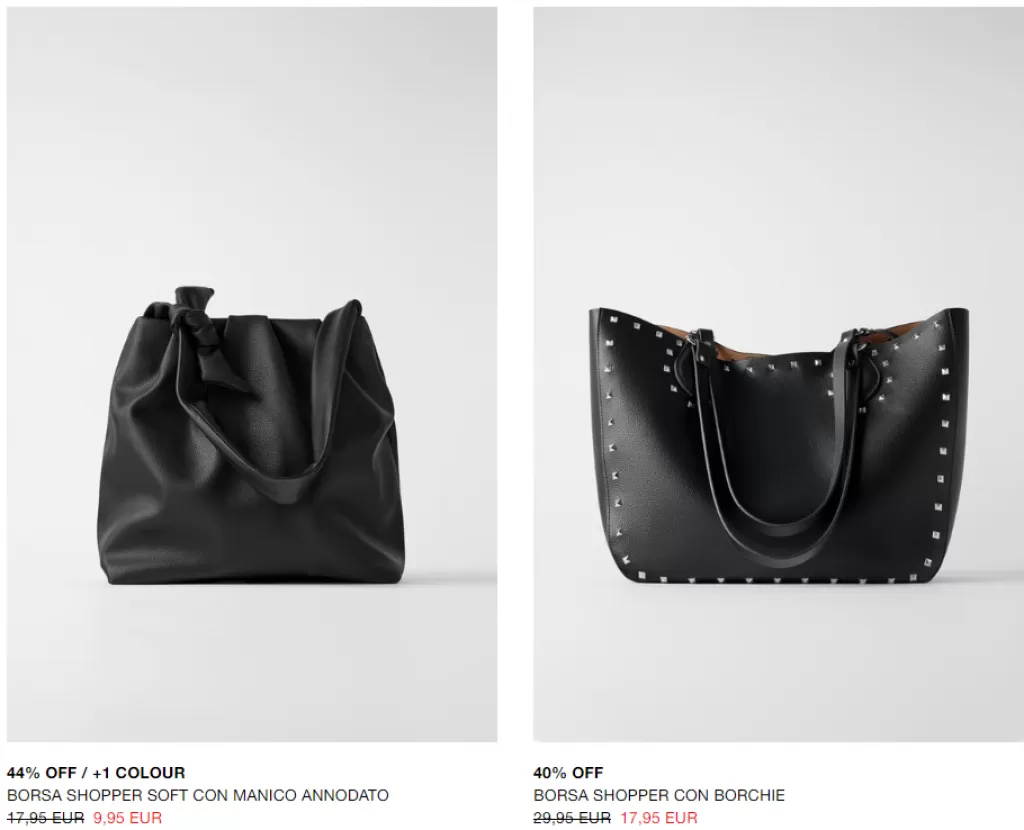Open the soft knotted-handle shopper bag image

[x=251, y=374]
